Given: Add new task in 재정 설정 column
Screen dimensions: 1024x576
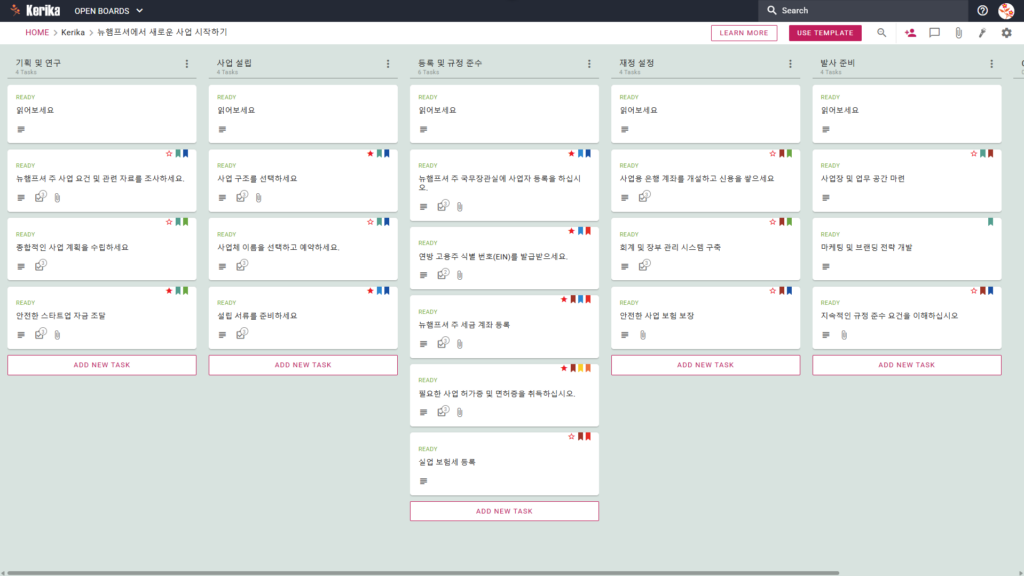Looking at the screenshot, I should (x=705, y=365).
